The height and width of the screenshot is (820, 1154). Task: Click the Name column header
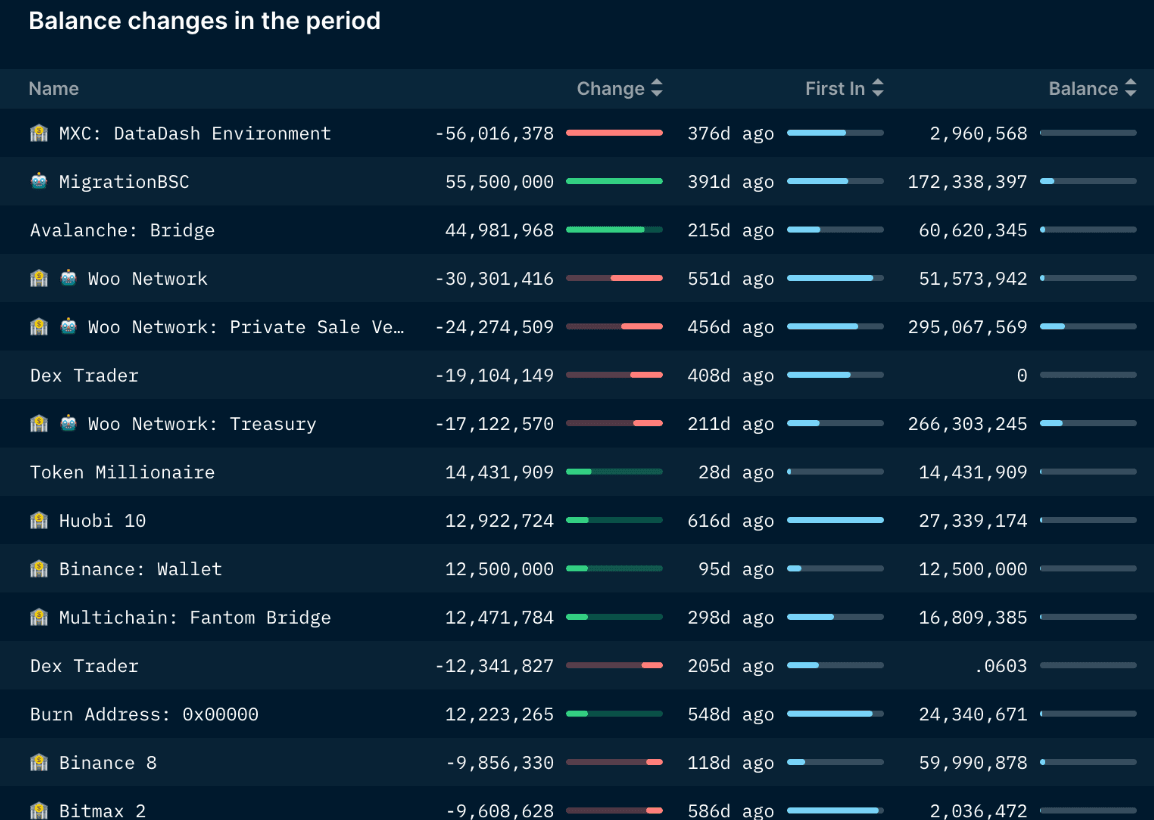click(53, 89)
